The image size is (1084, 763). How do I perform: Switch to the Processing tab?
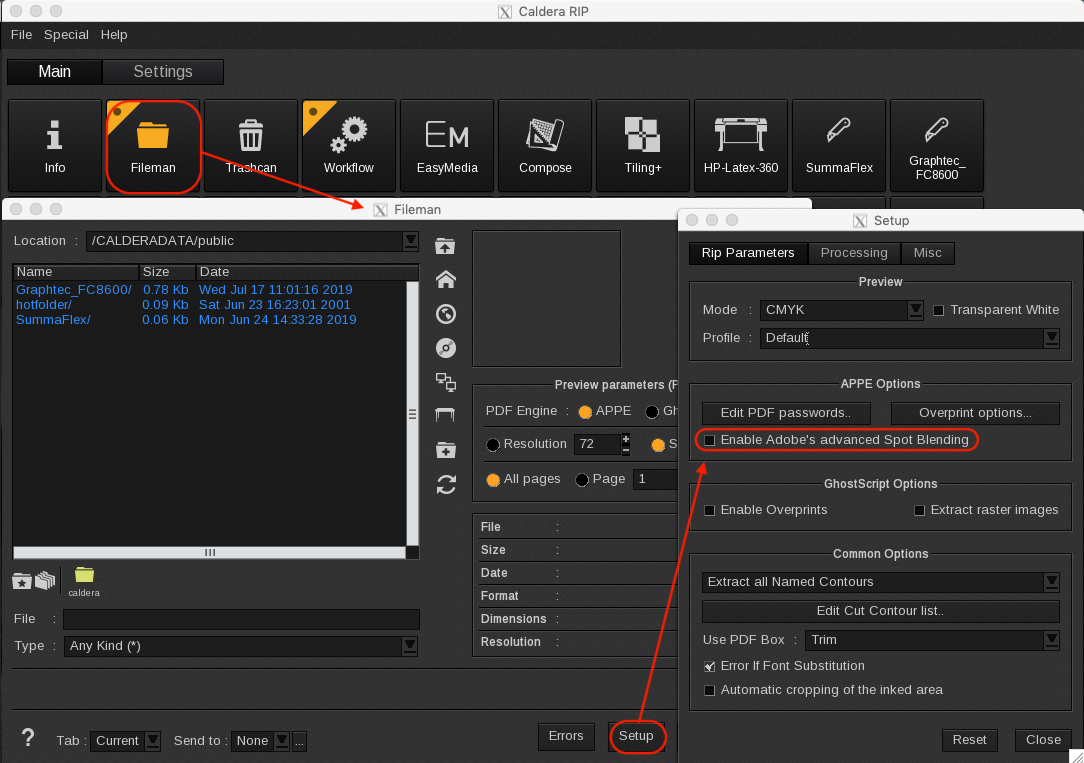click(x=854, y=253)
